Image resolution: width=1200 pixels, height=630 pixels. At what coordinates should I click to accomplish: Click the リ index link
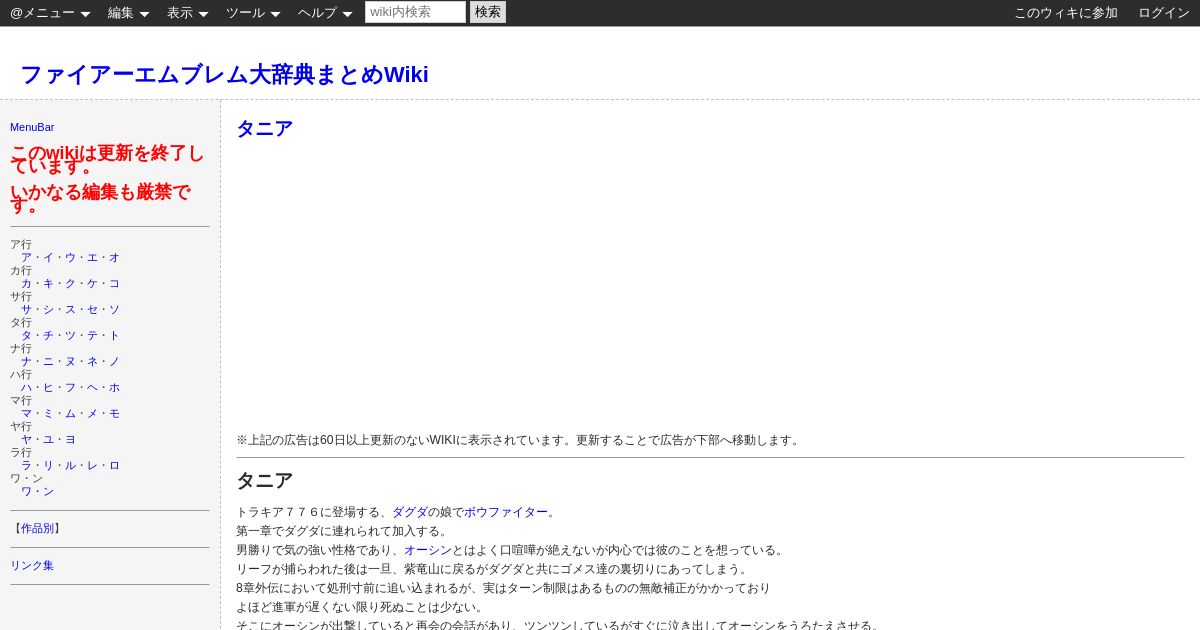point(48,466)
